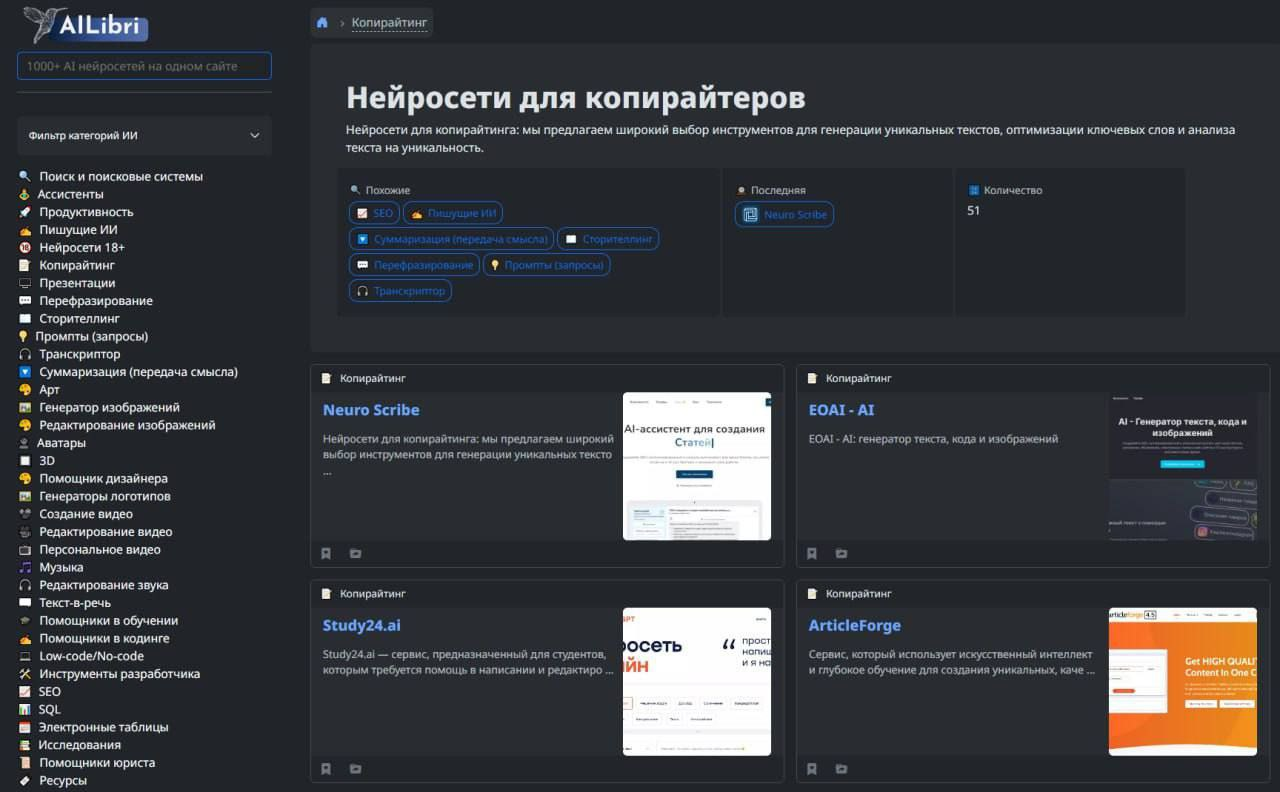Click the icon next to Ассистенты
Screen dimensions: 1280x792
(x=24, y=195)
